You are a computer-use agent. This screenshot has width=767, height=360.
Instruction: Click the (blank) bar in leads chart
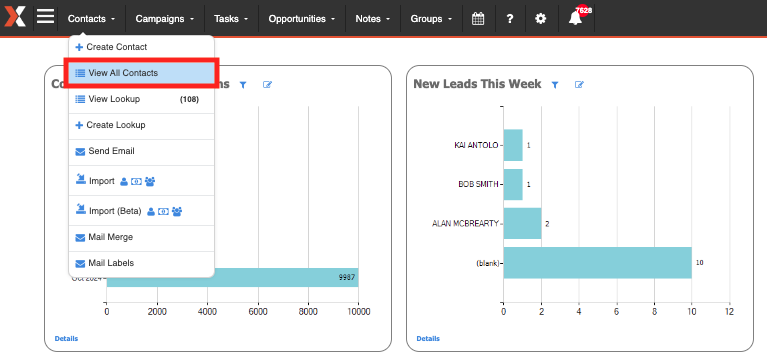[x=597, y=263]
